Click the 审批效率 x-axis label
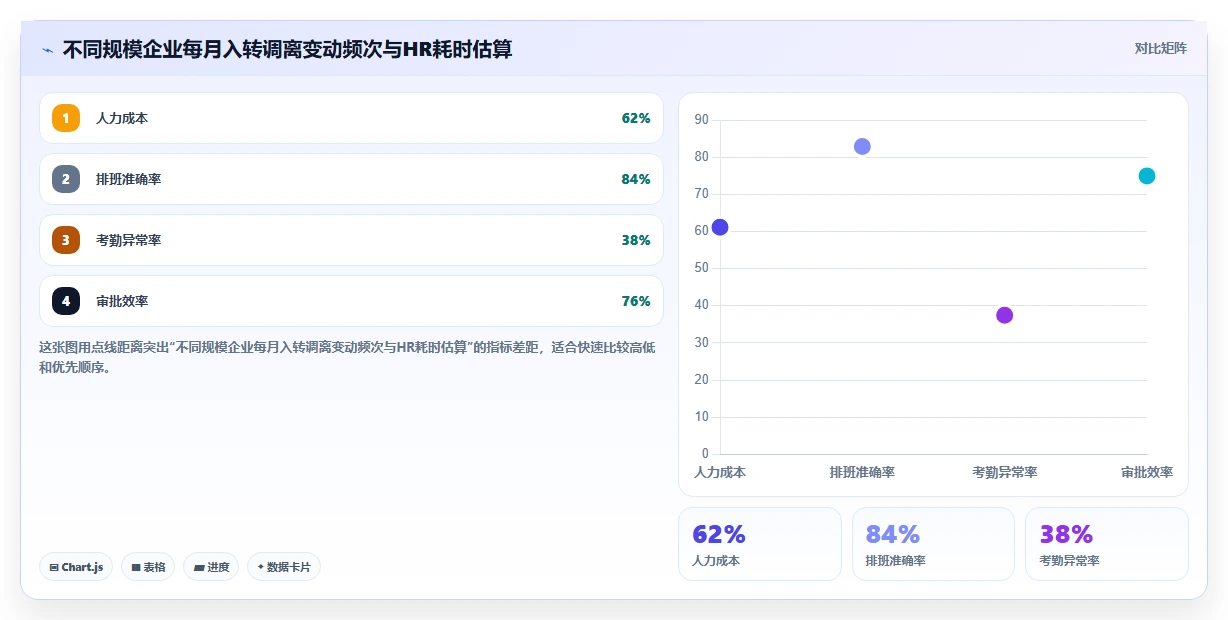This screenshot has width=1228, height=620. coord(1147,472)
